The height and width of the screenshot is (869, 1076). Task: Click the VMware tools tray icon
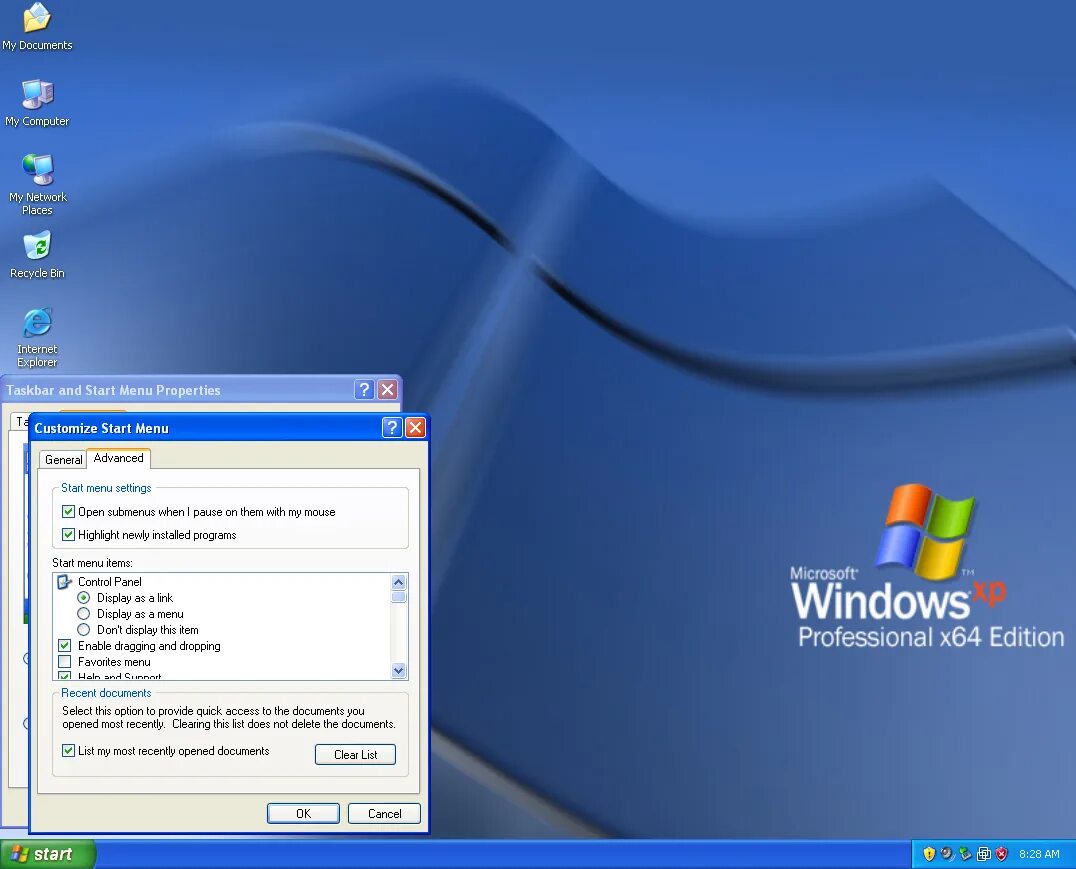(x=983, y=854)
